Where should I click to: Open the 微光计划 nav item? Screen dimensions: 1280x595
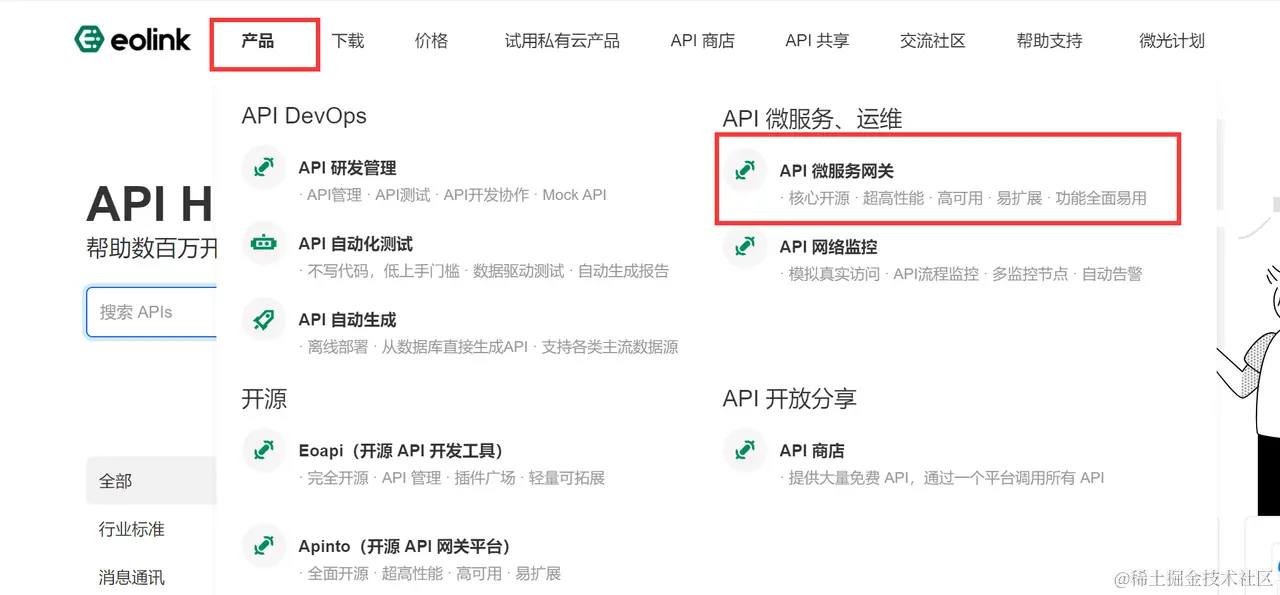1172,41
